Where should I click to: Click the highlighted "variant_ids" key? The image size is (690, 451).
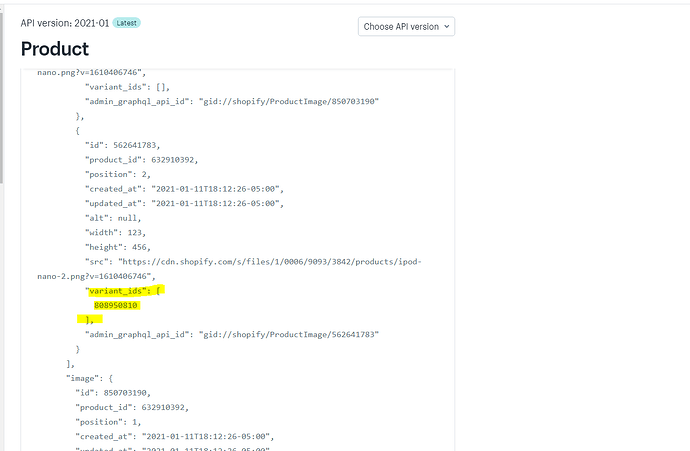pyautogui.click(x=116, y=291)
